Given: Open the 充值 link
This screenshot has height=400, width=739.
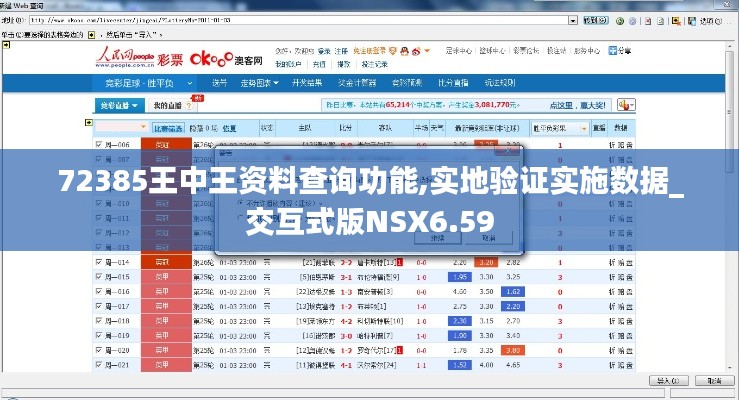Looking at the screenshot, I should click(x=319, y=64).
